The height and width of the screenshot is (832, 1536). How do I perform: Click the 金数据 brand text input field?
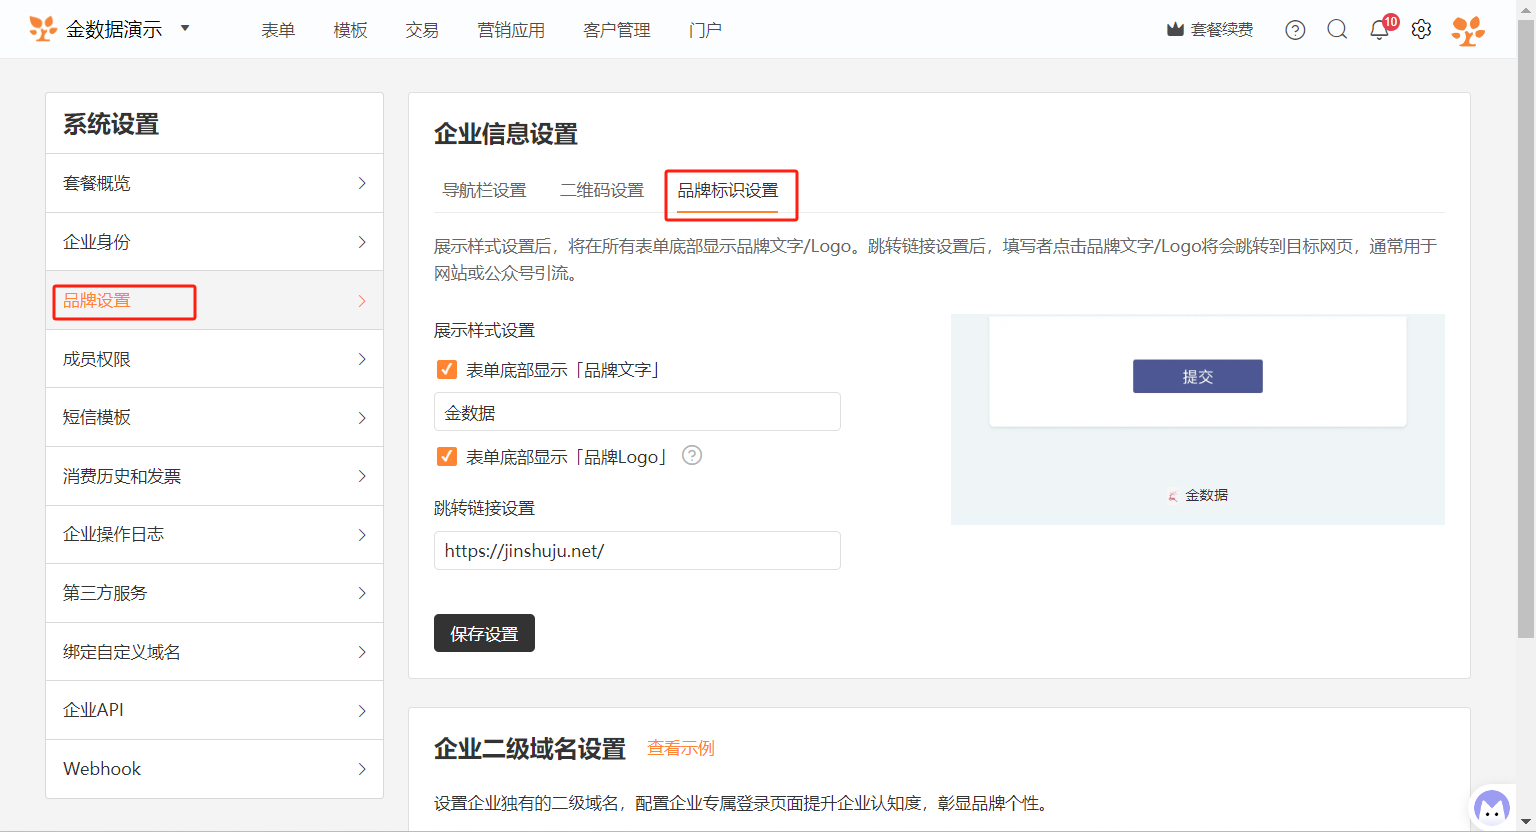637,412
